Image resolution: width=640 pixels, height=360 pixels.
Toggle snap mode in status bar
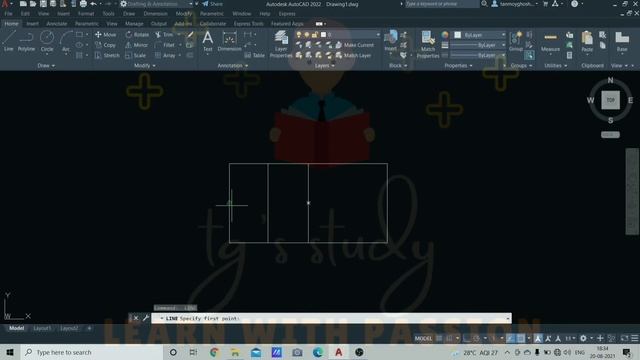coord(449,338)
